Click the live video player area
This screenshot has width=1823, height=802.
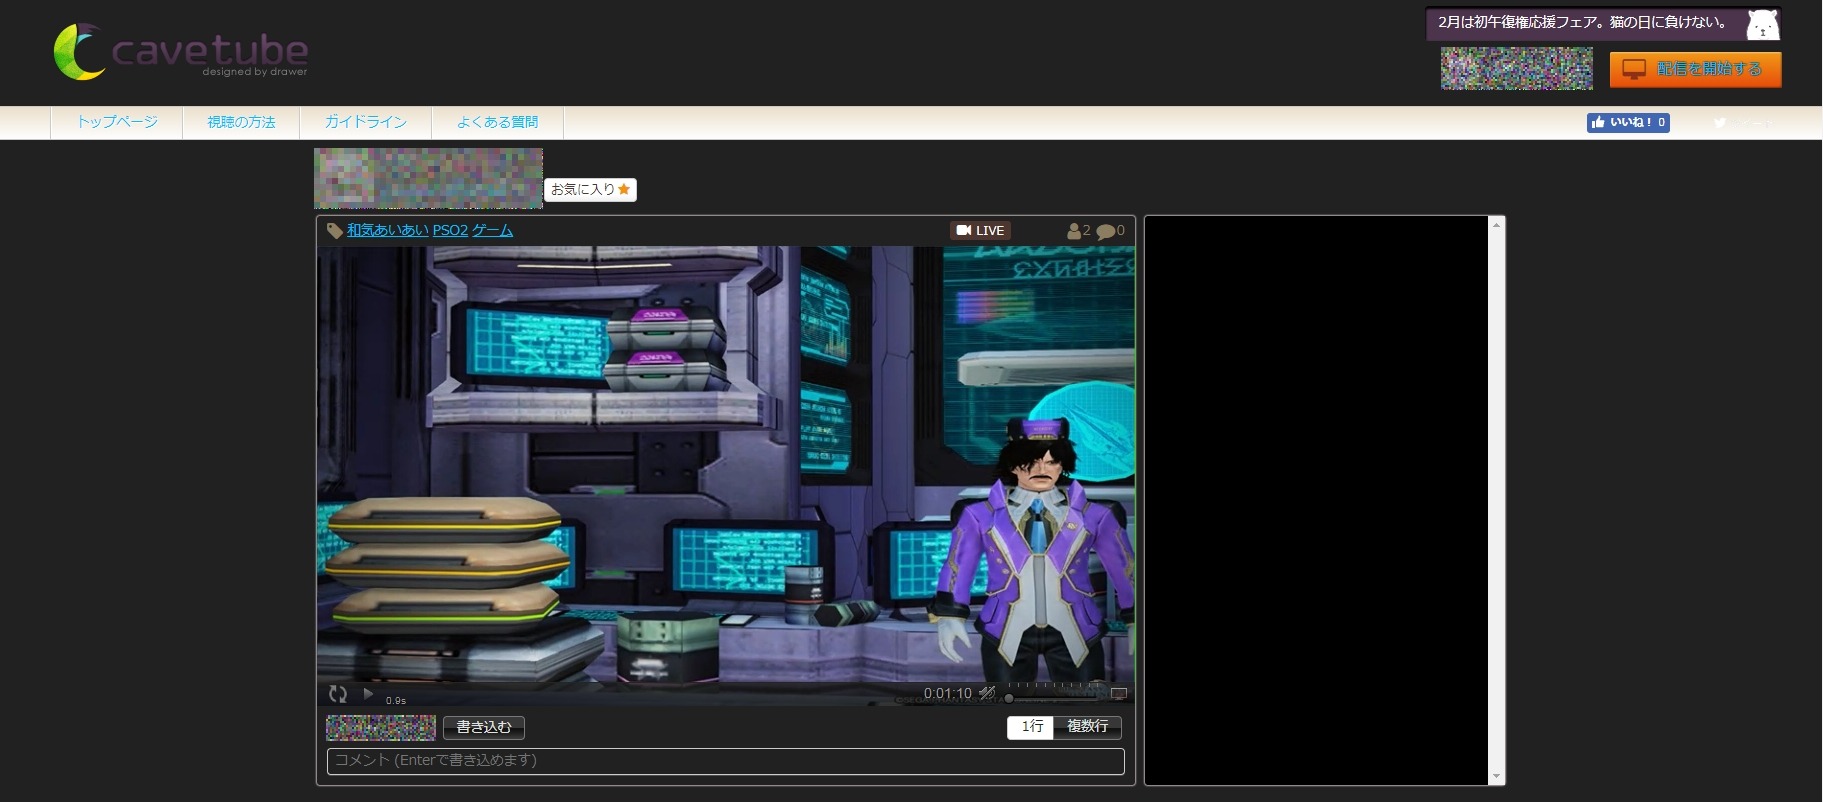726,464
